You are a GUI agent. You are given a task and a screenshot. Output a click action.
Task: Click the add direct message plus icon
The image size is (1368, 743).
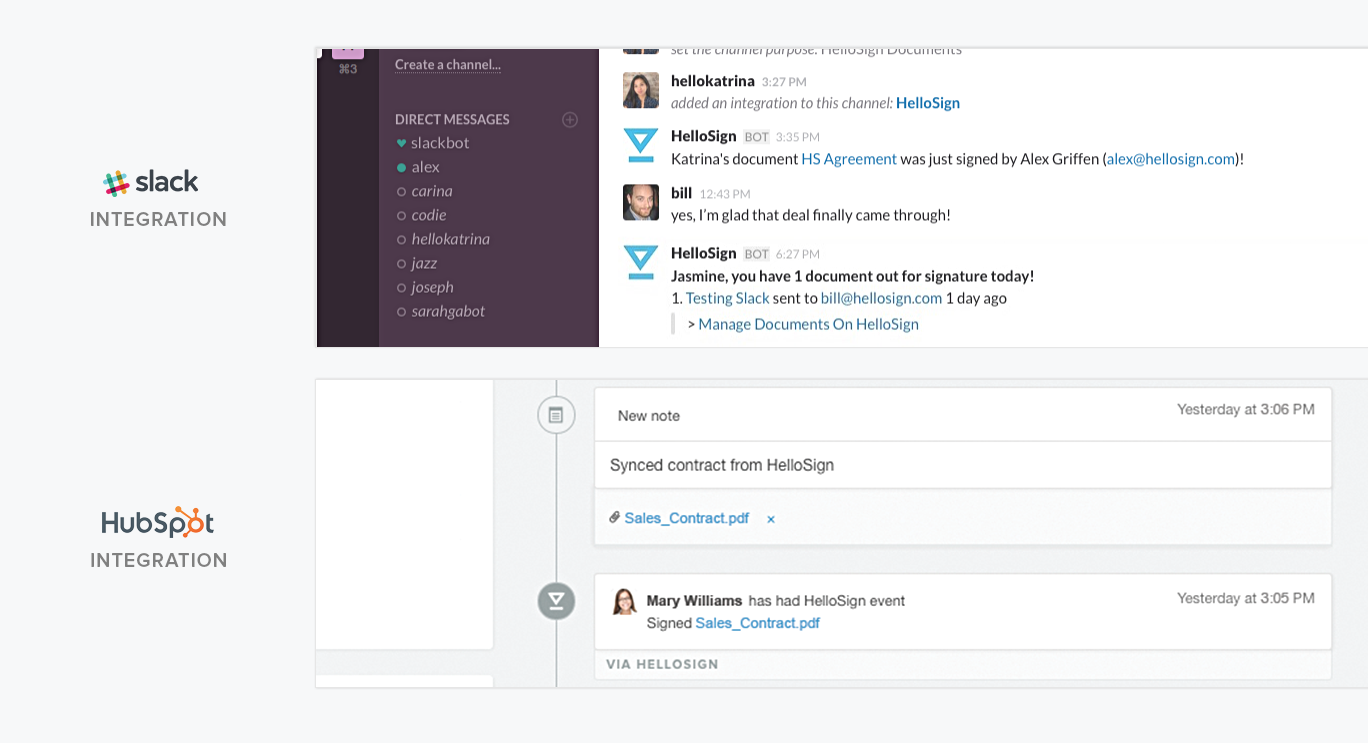click(x=570, y=120)
